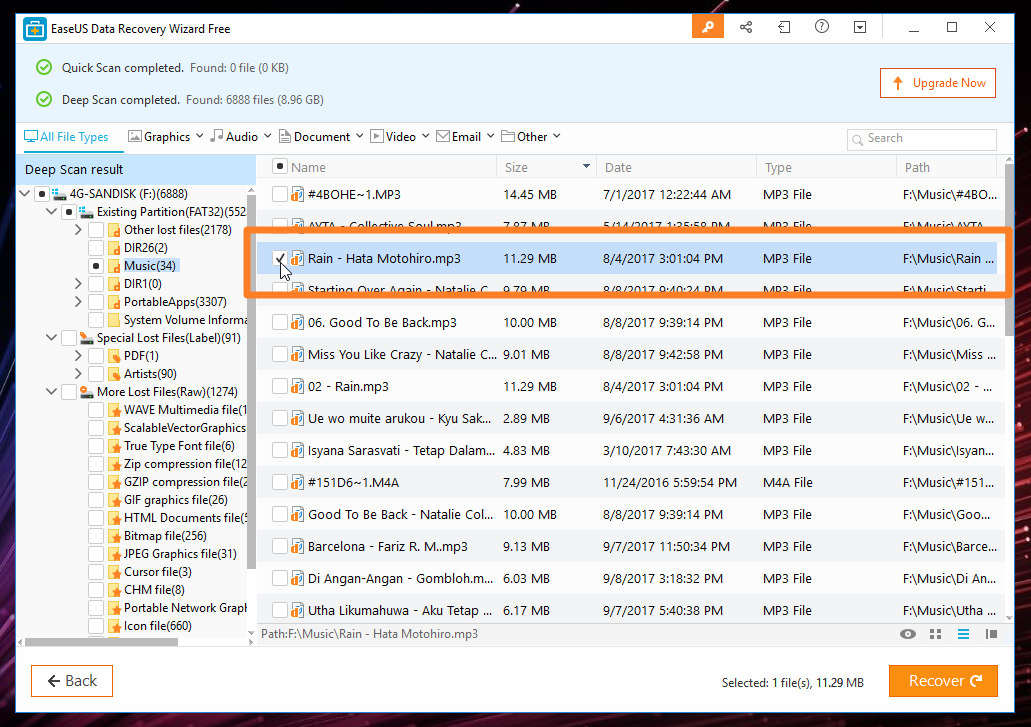Viewport: 1031px width, 727px height.
Task: Open the Graphics filter dropdown arrow
Action: (199, 137)
